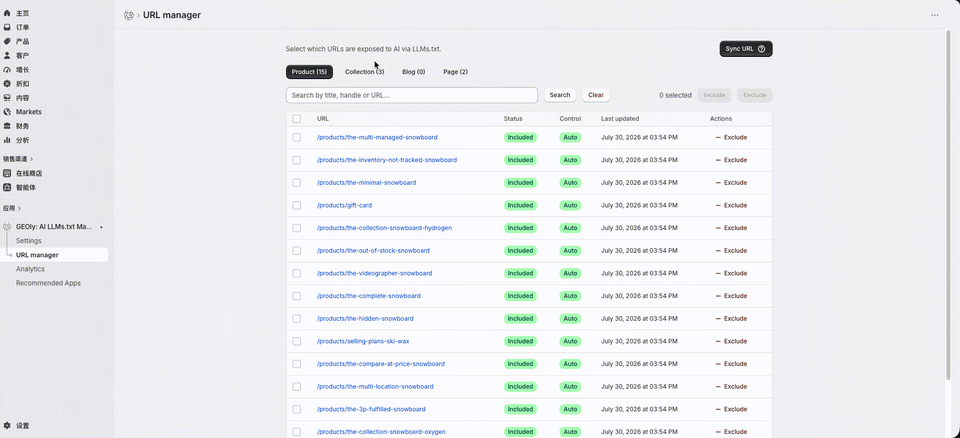
Task: Focus the search by title, handle or URL field
Action: coord(411,95)
